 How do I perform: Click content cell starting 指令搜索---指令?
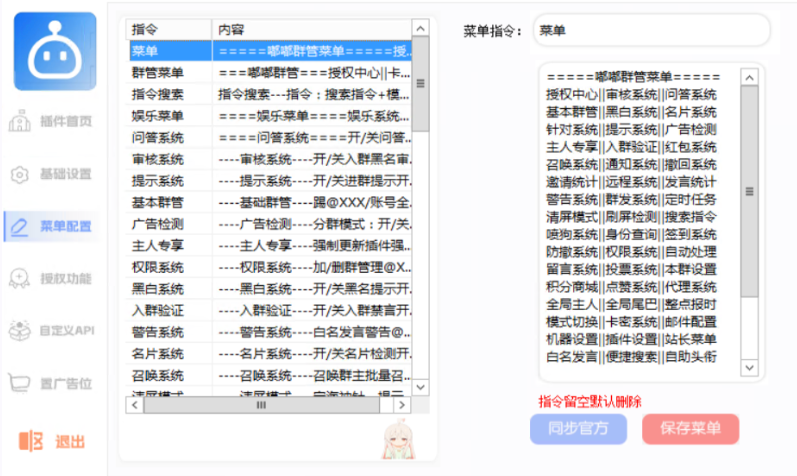tap(312, 94)
